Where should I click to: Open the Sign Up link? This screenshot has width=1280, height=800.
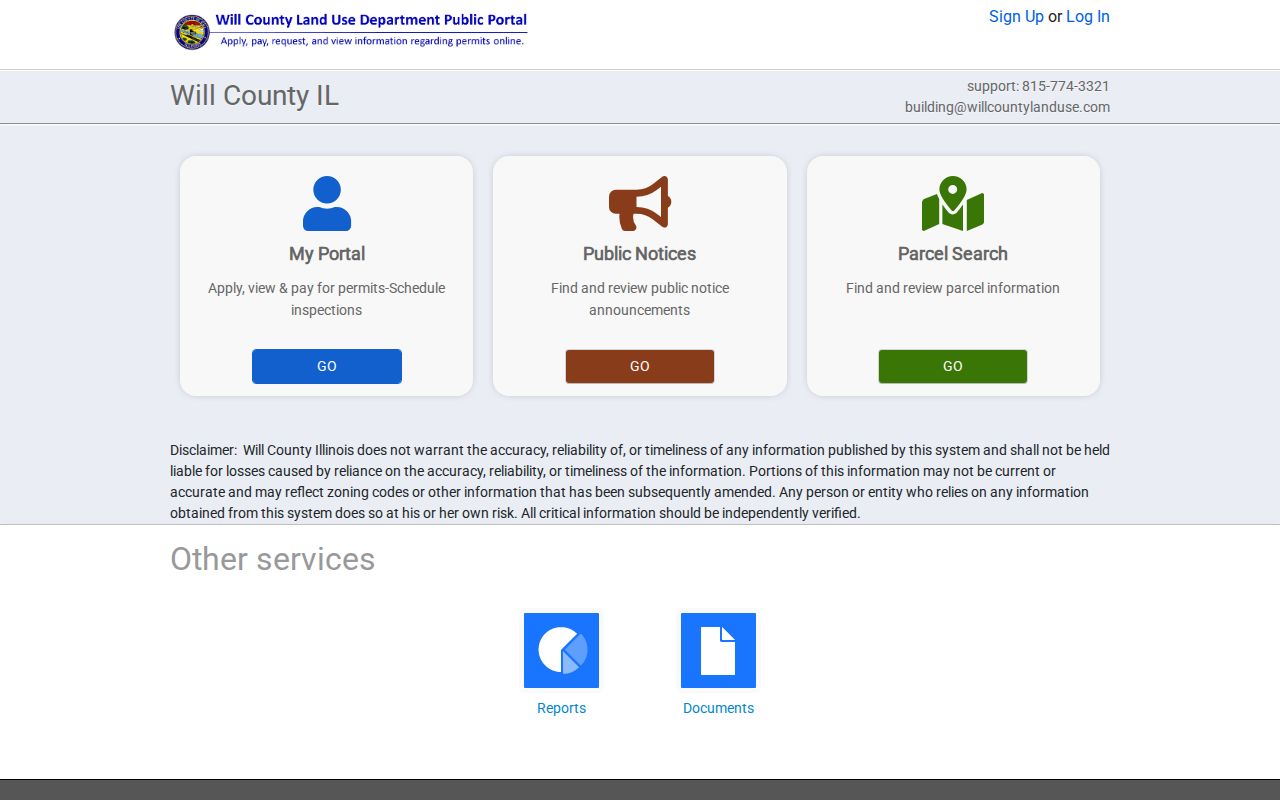click(x=1016, y=16)
